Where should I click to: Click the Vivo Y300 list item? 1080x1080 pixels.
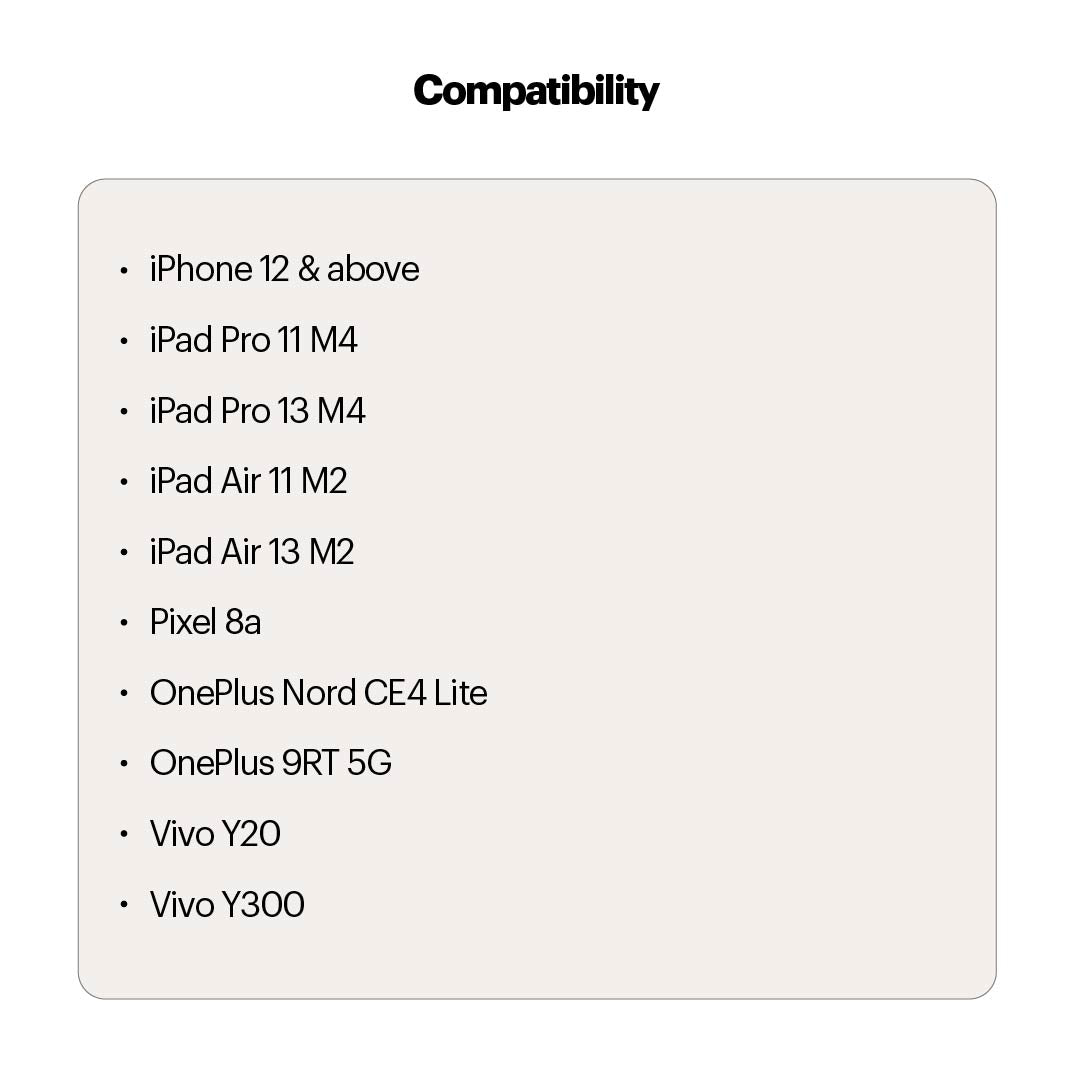point(227,905)
